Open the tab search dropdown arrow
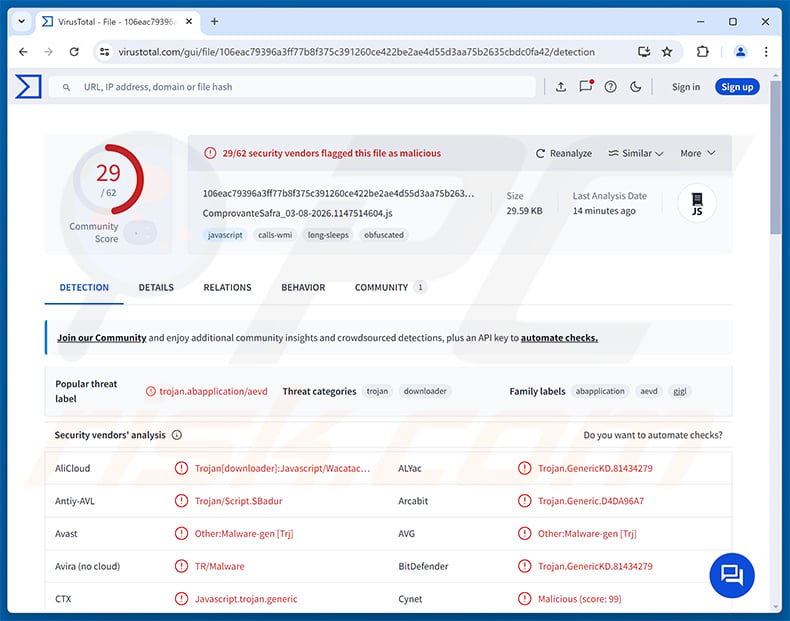Viewport: 790px width, 621px height. [x=22, y=22]
